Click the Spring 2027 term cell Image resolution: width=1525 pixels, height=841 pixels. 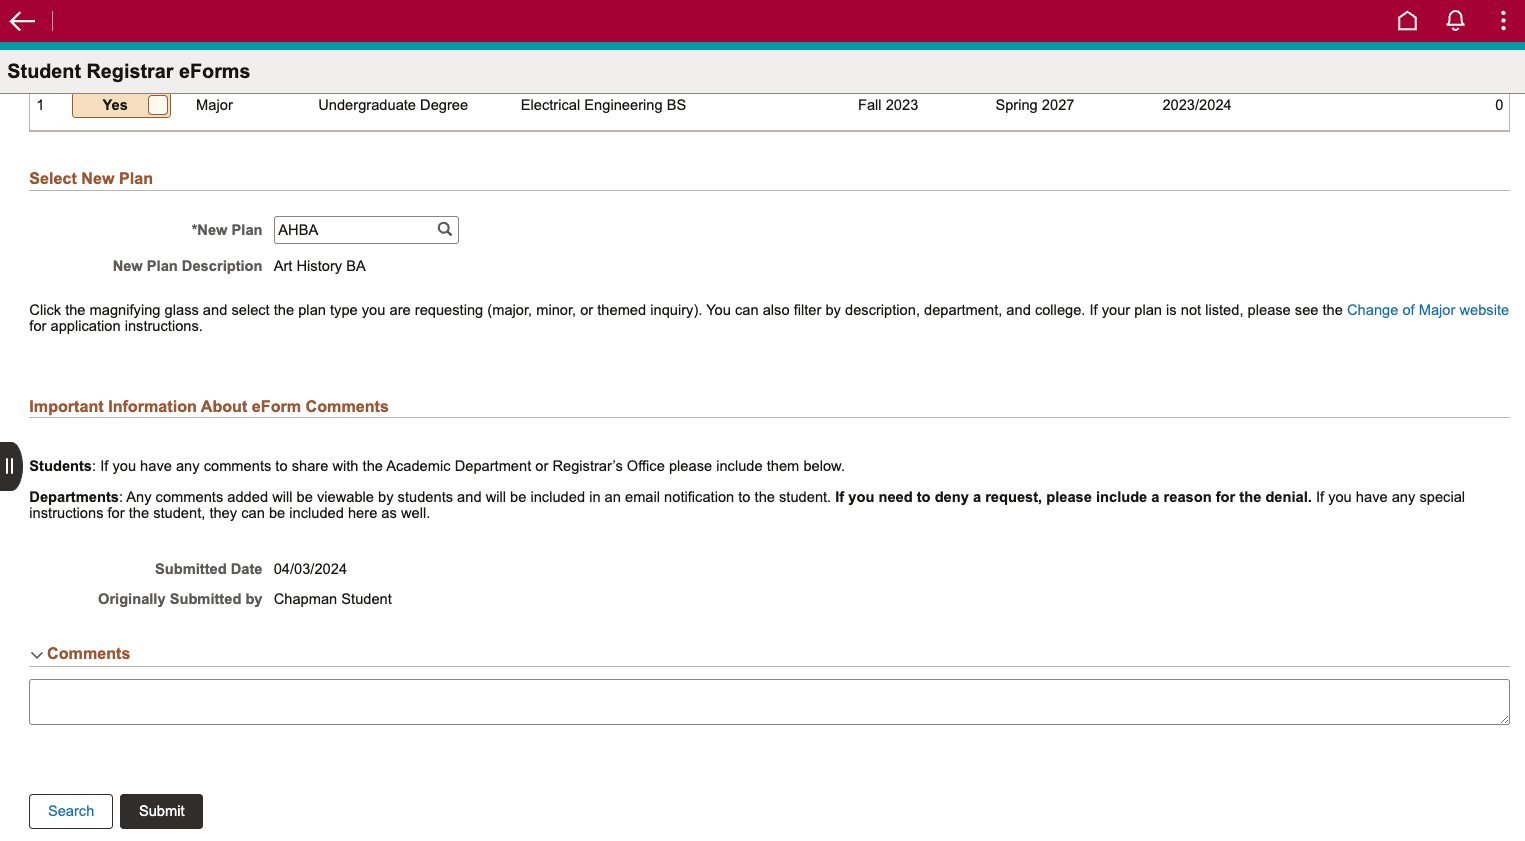point(1034,105)
